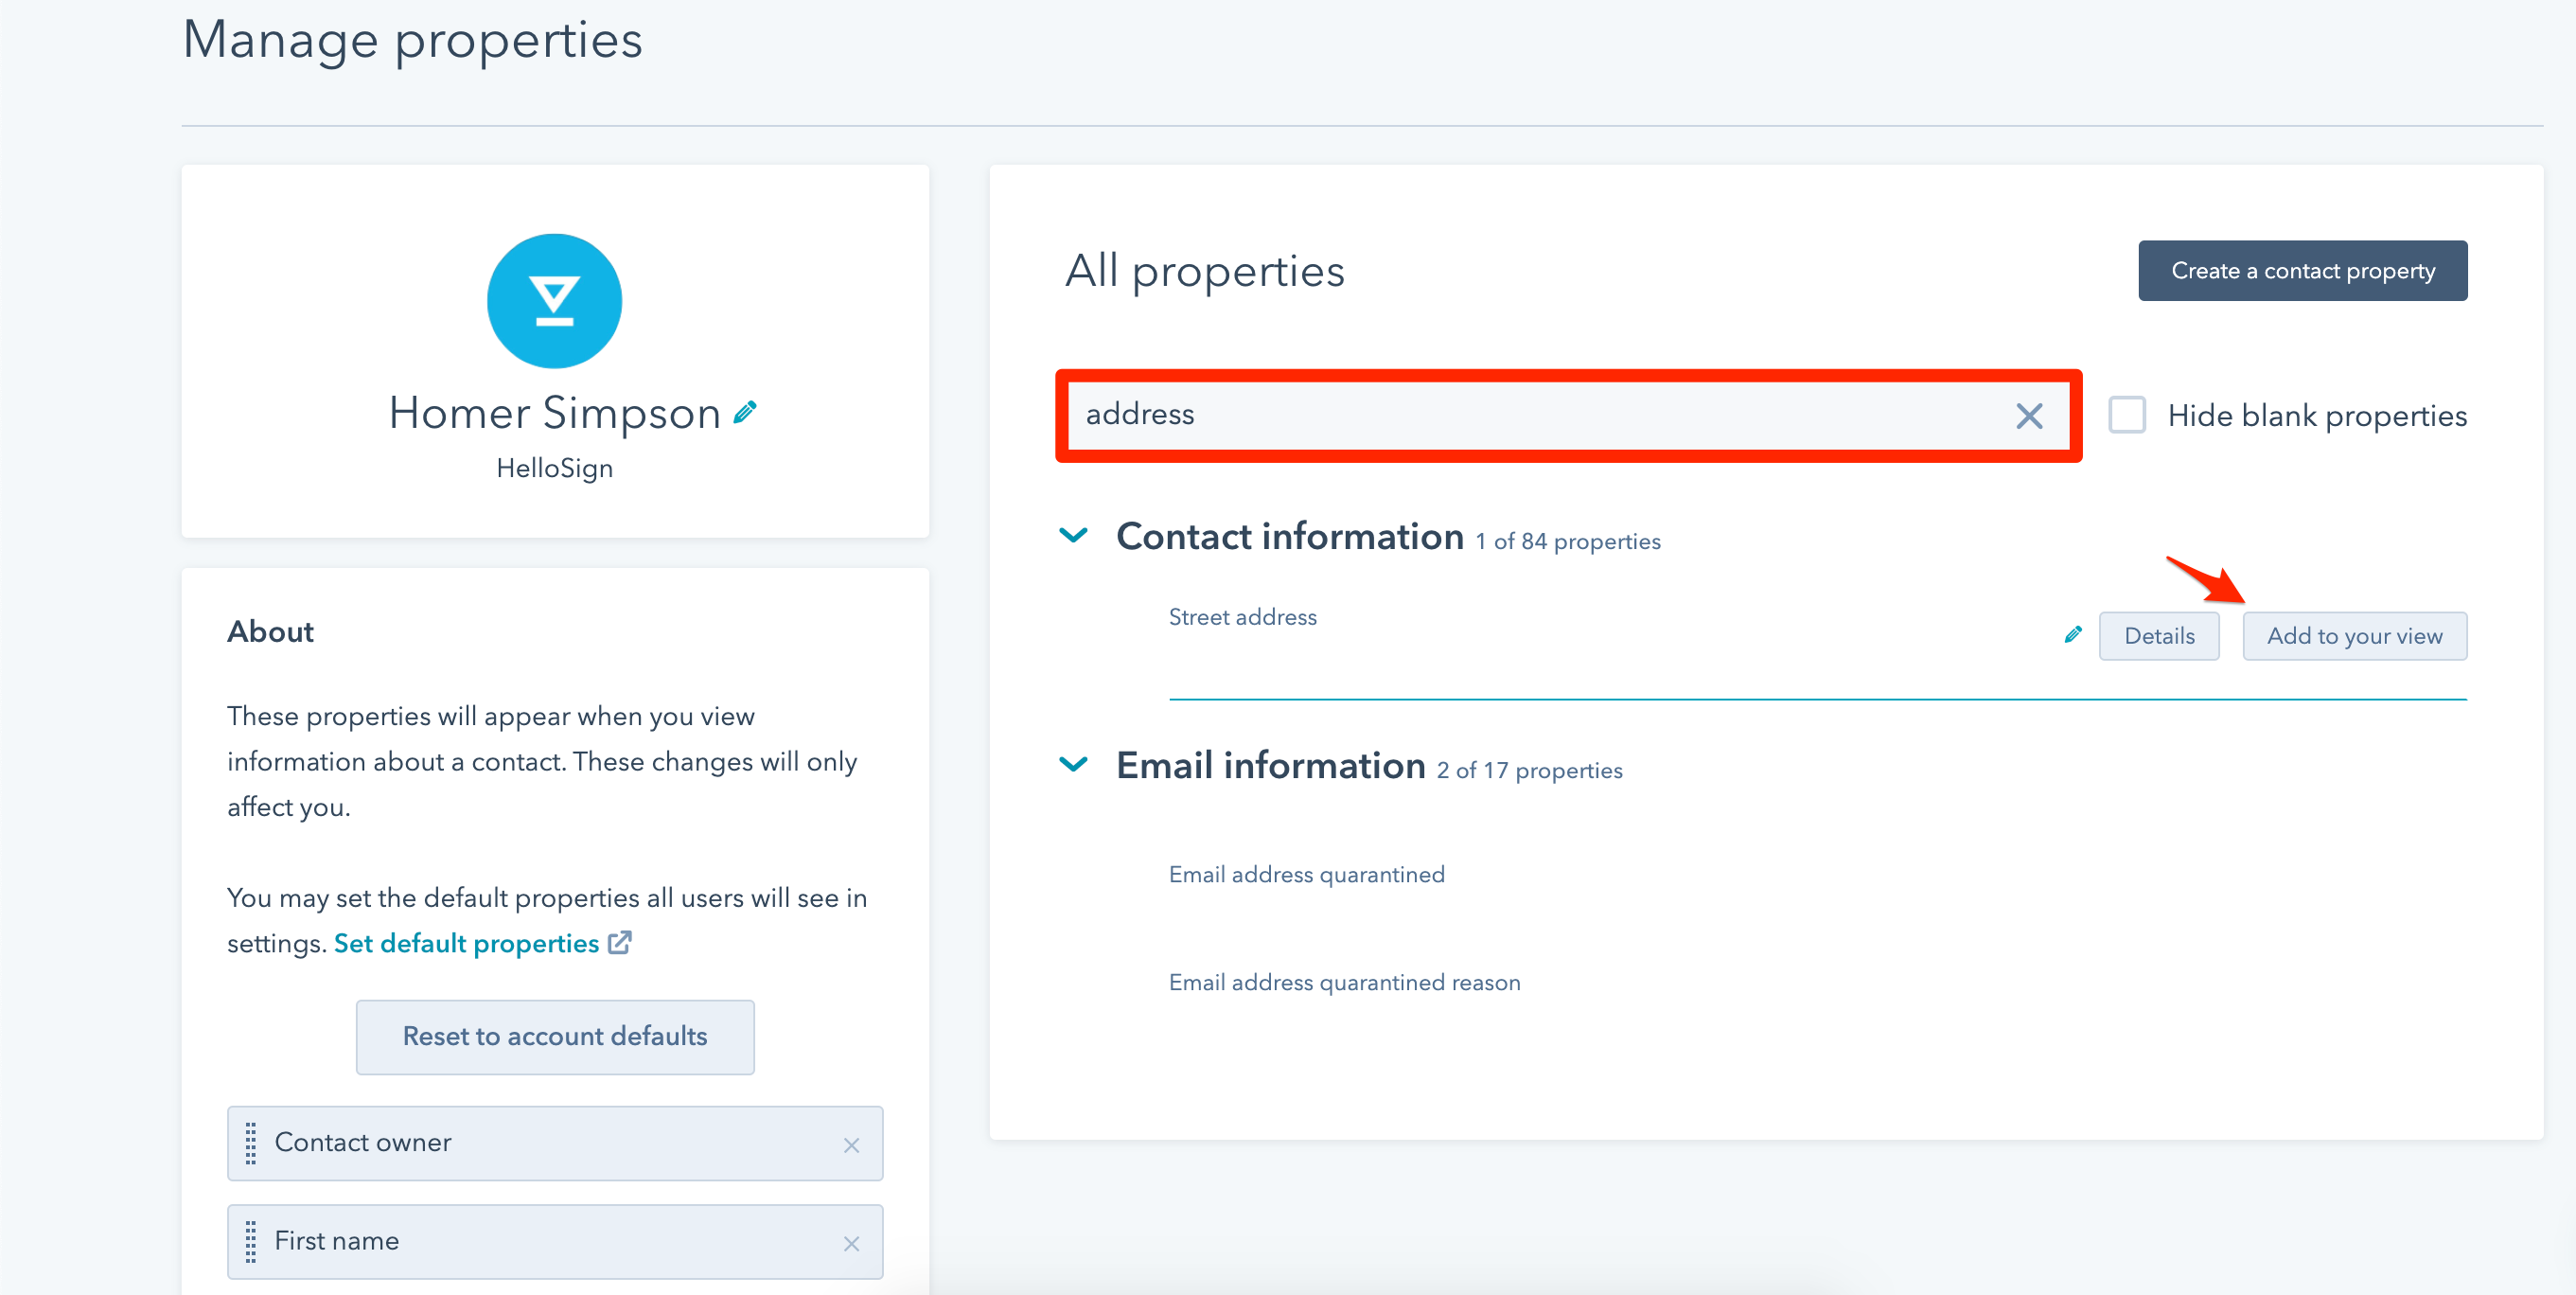This screenshot has width=2576, height=1295.
Task: Click Reset to account defaults
Action: [555, 1037]
